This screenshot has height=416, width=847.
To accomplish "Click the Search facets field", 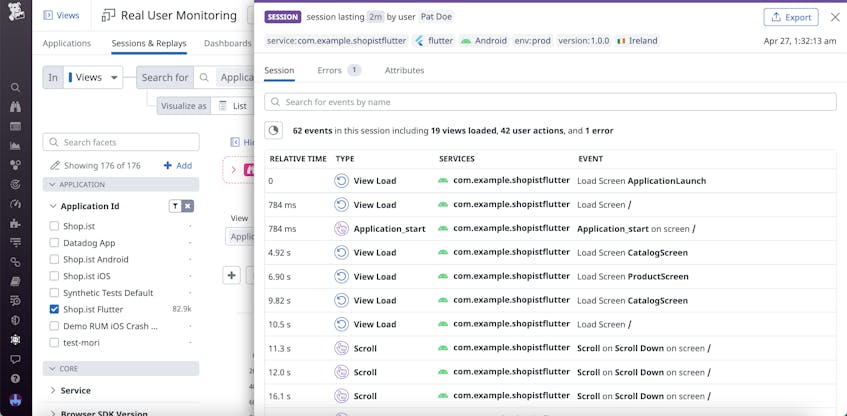I will pyautogui.click(x=121, y=142).
